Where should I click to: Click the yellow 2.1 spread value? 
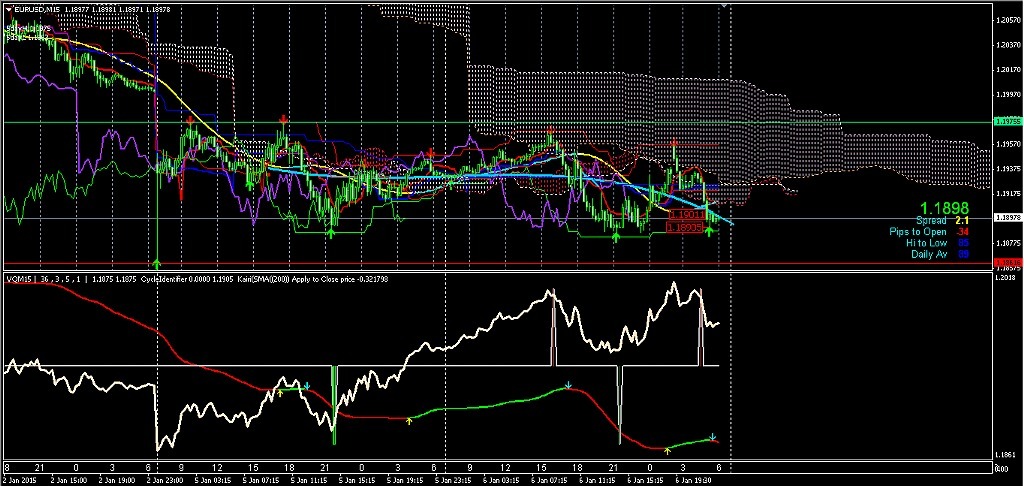coord(963,221)
